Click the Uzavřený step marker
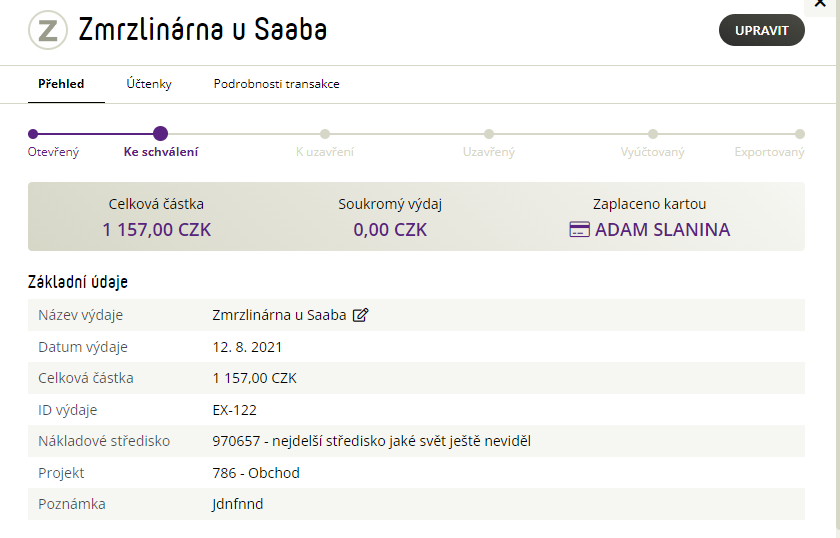 coord(489,134)
